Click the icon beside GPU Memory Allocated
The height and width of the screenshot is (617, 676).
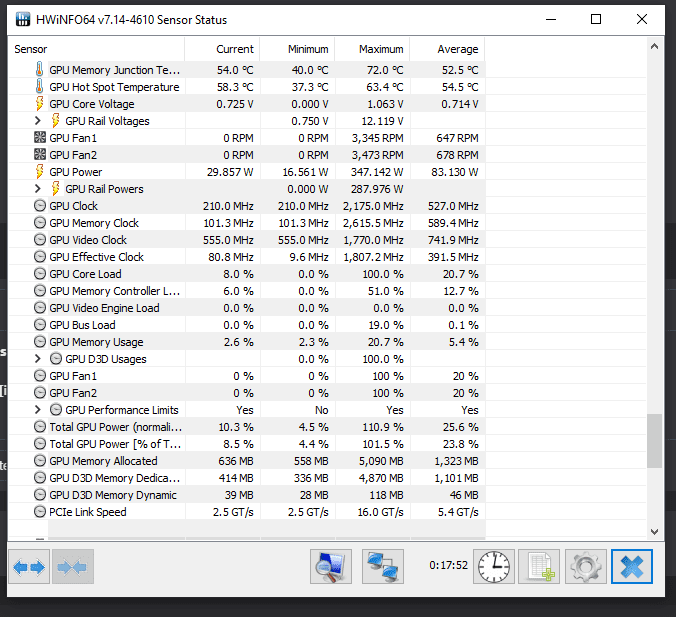(40, 461)
